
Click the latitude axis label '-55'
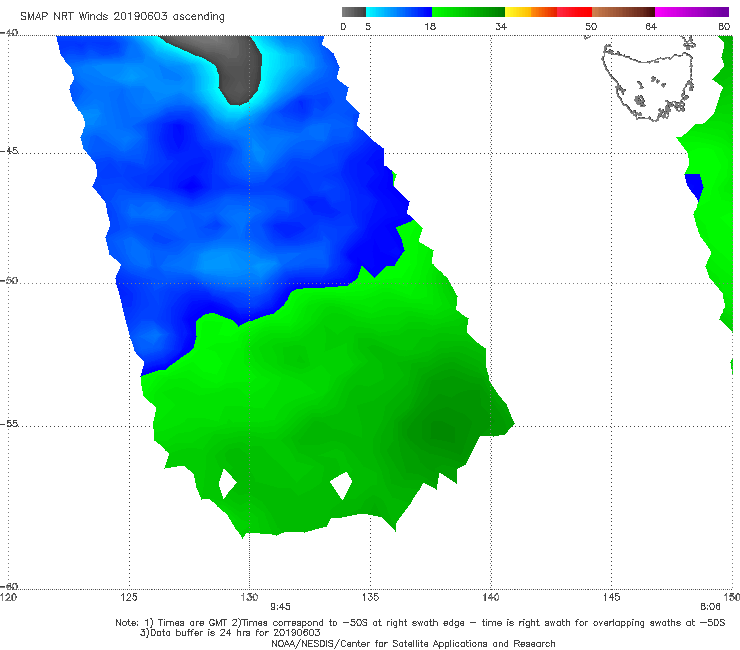click(9, 423)
